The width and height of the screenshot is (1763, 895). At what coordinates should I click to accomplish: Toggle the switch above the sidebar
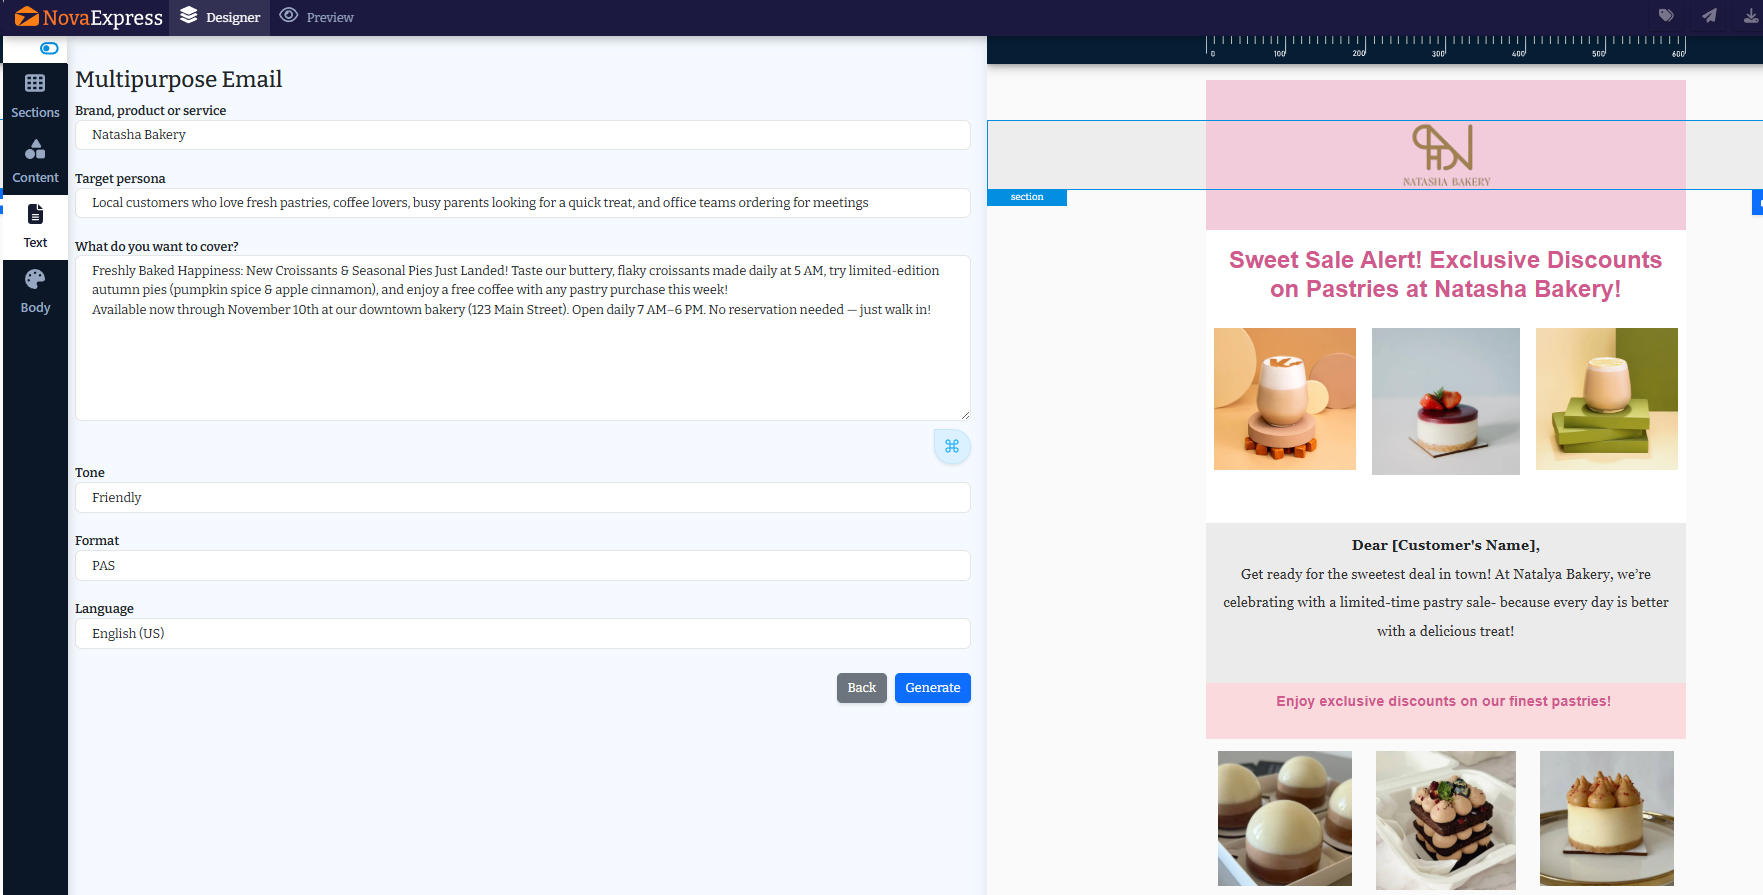click(49, 48)
